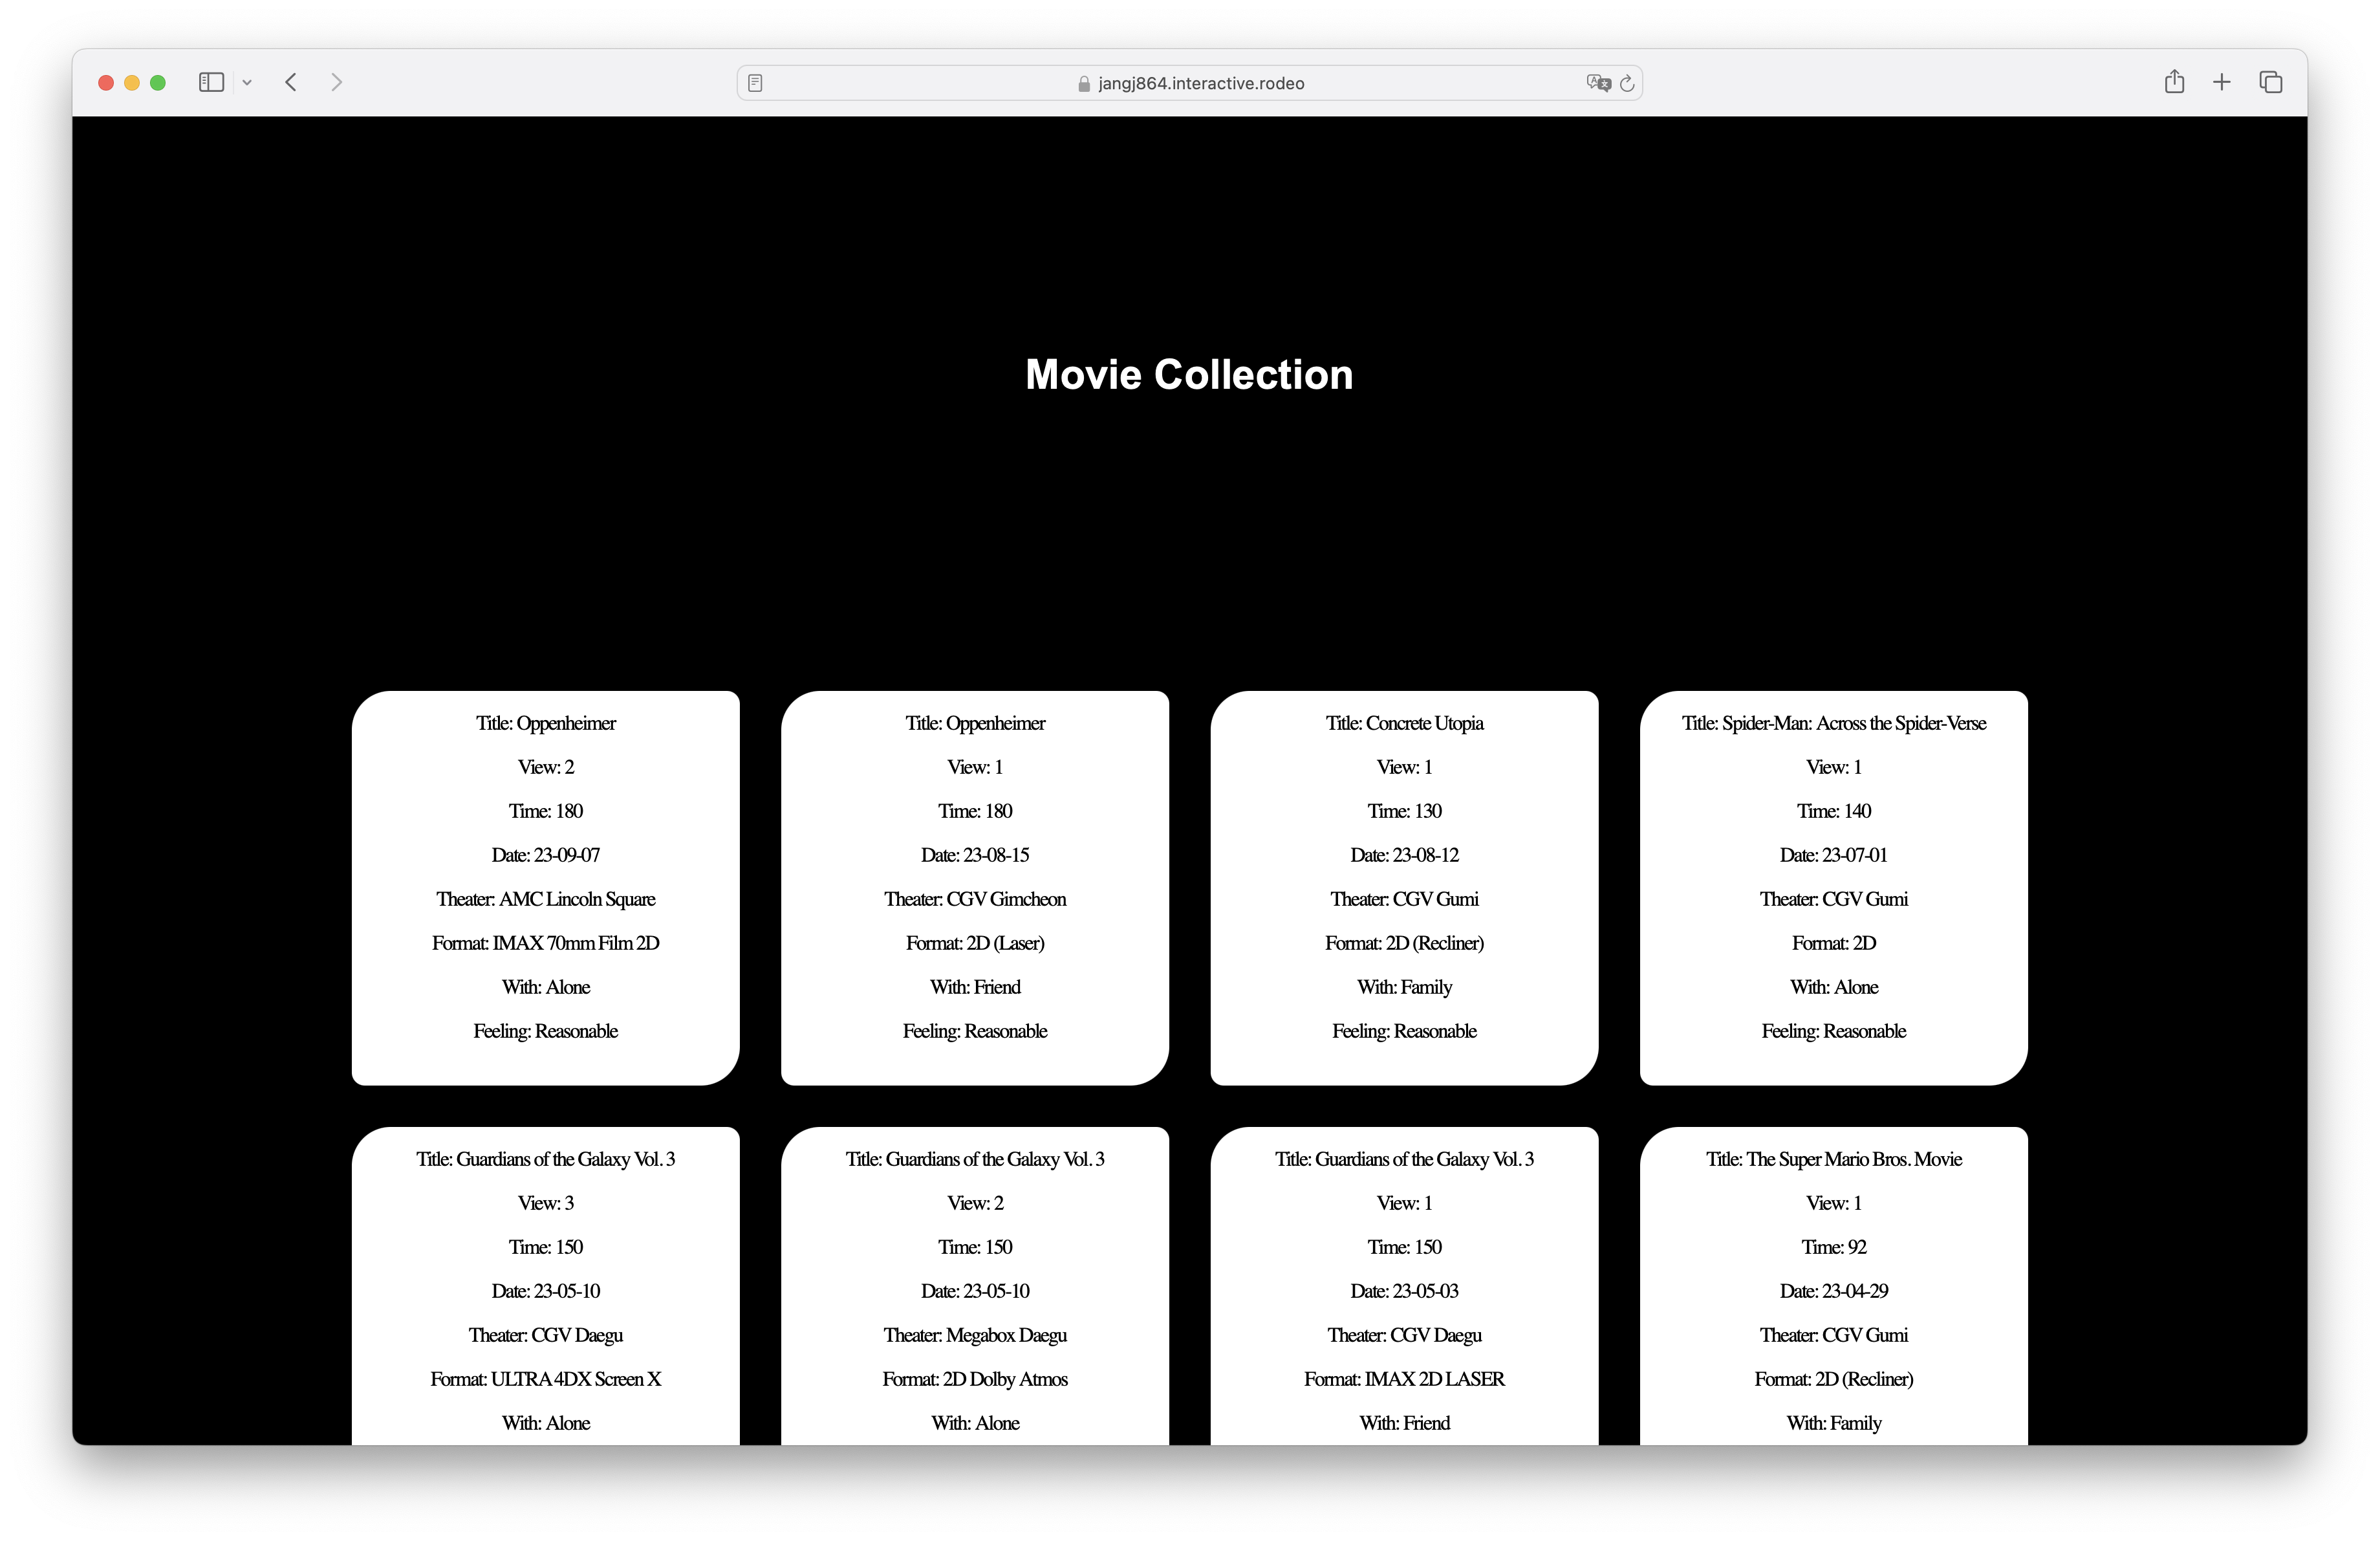Open the Reader view icon in address bar
The image size is (2380, 1541).
click(x=756, y=83)
